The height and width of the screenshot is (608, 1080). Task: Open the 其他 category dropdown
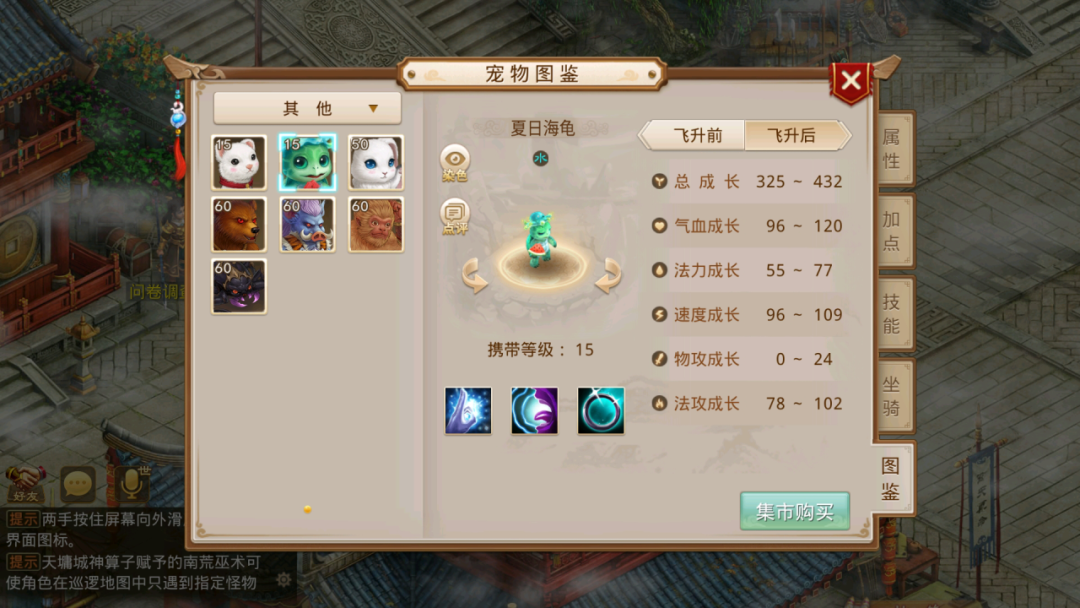(307, 108)
